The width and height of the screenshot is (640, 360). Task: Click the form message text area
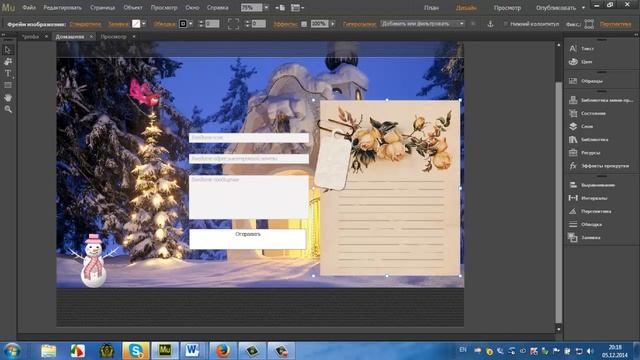pos(249,197)
